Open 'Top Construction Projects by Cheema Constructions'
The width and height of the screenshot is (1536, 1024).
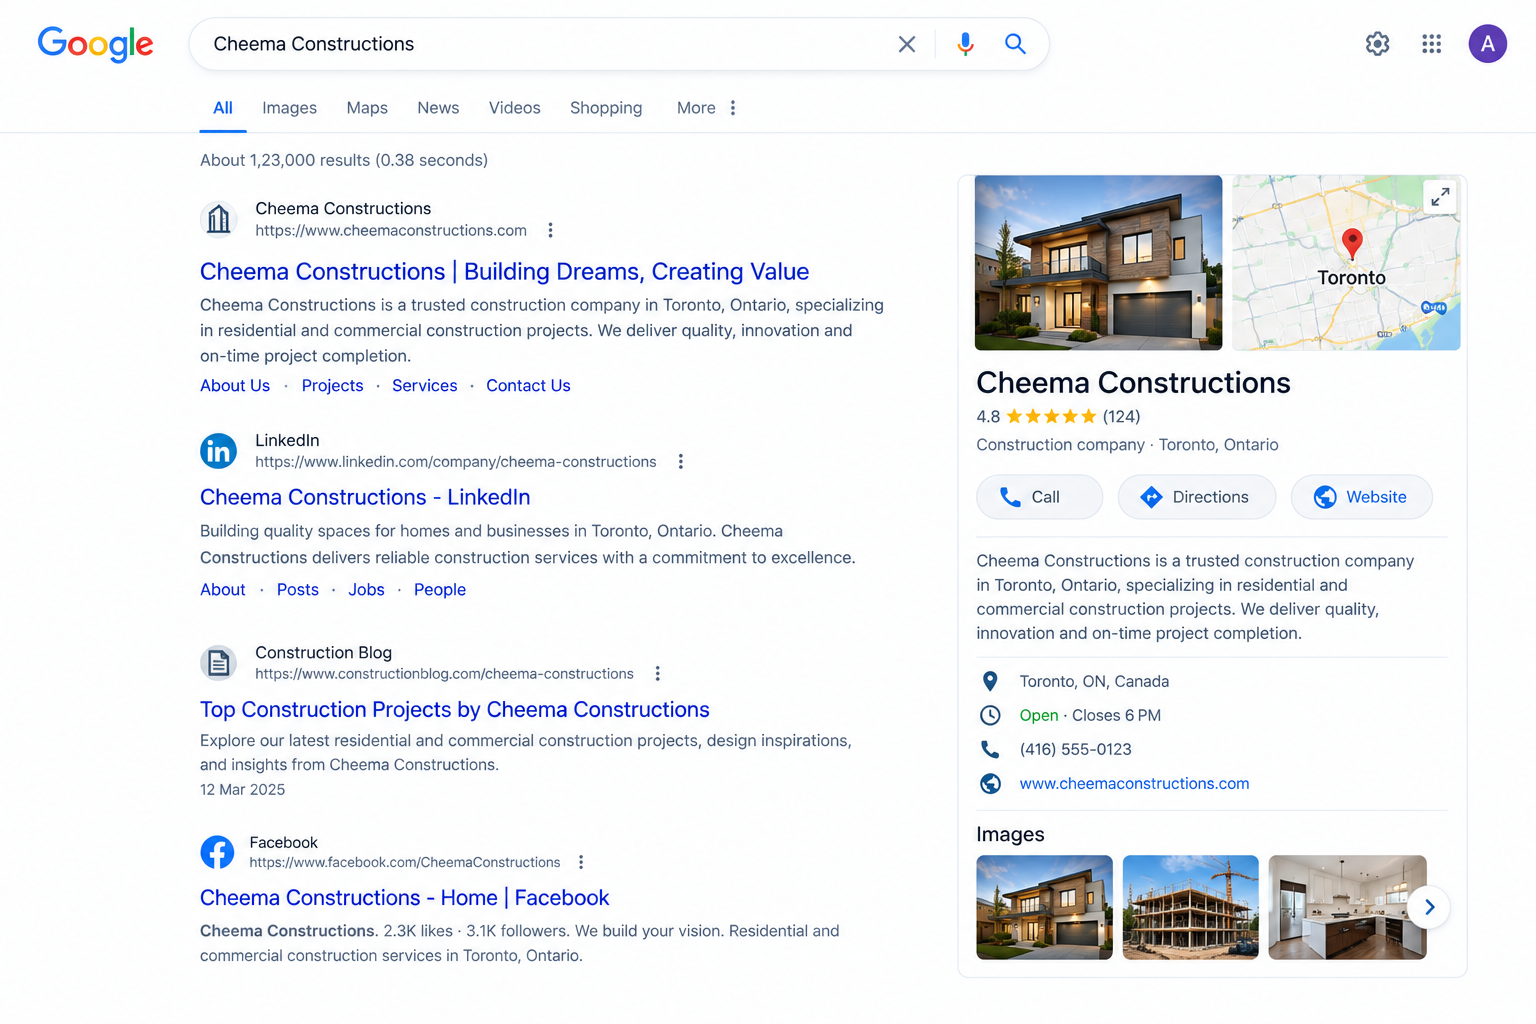(x=455, y=710)
